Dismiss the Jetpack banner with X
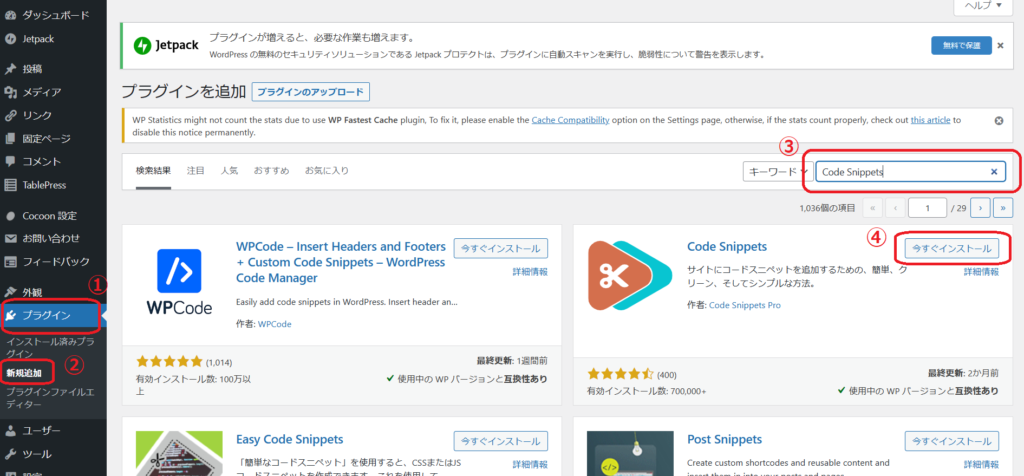The height and width of the screenshot is (476, 1024). pos(1000,45)
